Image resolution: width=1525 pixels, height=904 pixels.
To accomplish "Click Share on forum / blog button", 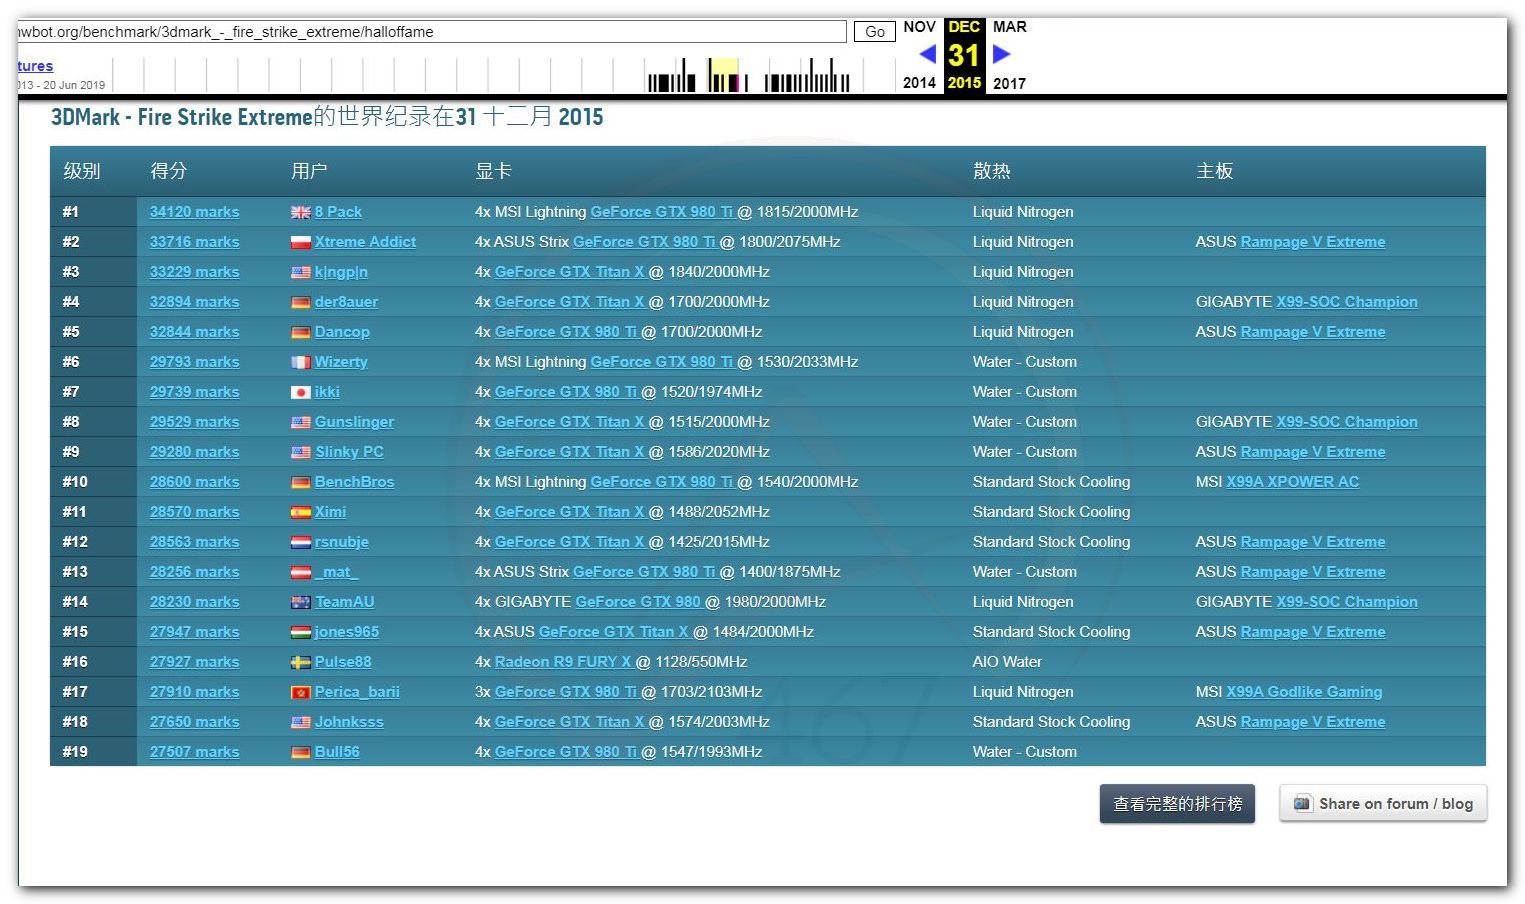I will pos(1383,804).
